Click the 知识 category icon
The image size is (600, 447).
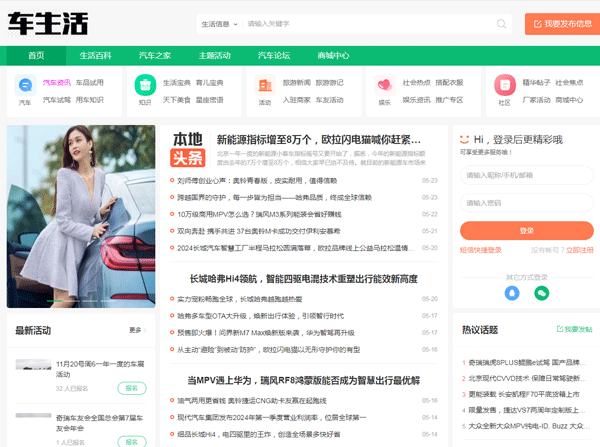(x=145, y=85)
